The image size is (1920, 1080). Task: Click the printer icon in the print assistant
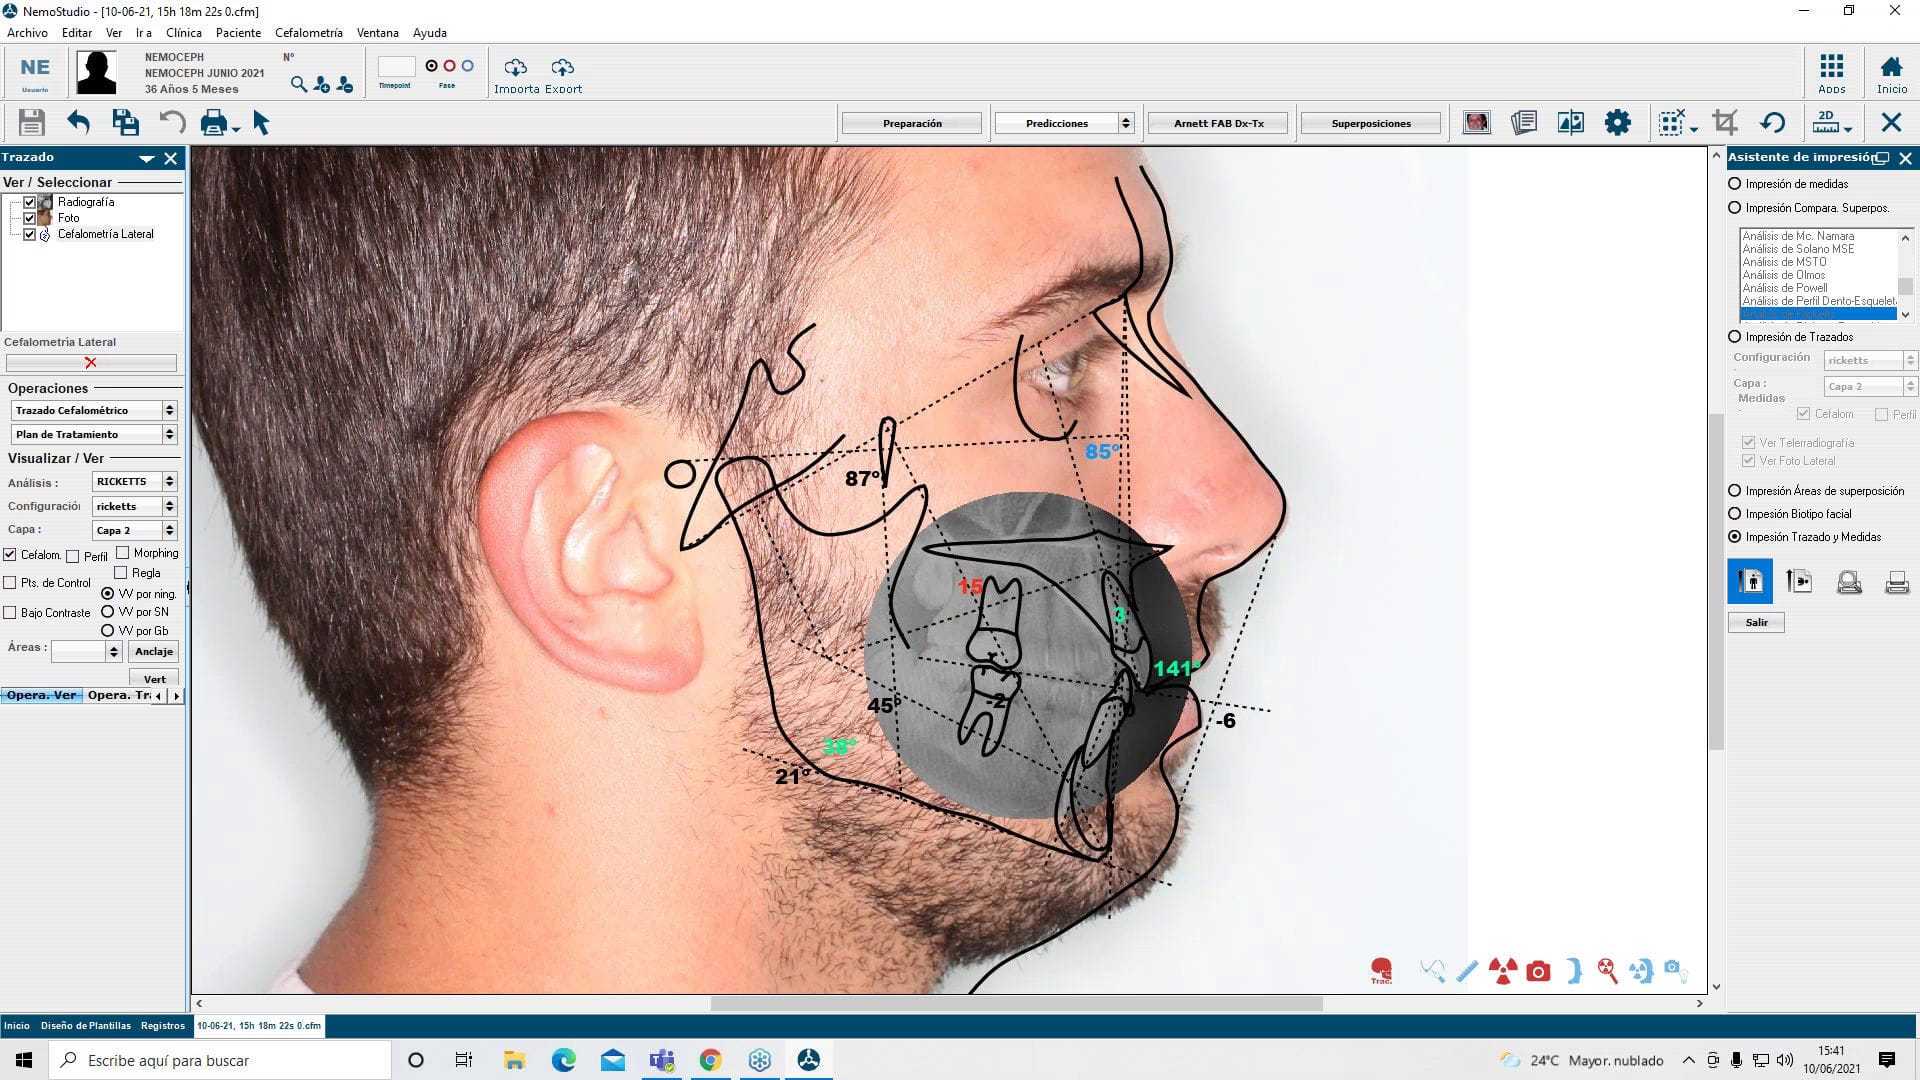[x=1896, y=581]
